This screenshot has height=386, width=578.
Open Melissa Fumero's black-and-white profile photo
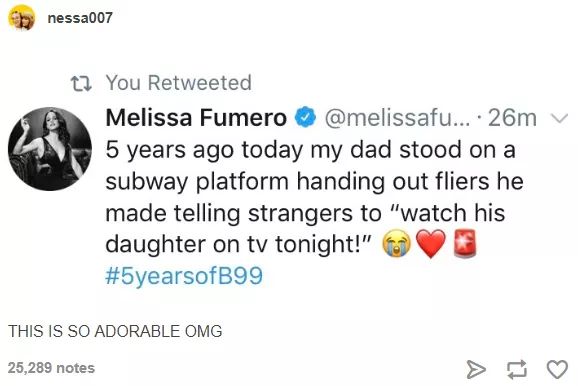[50, 149]
